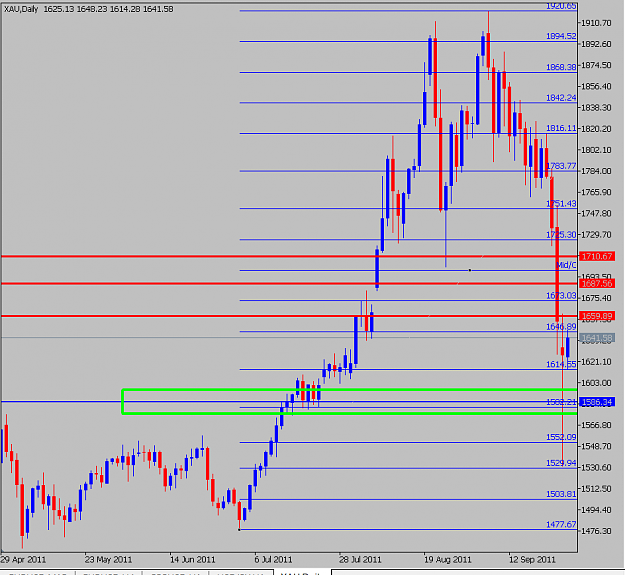Screen dimensions: 625x575
Task: Click the 1816.11 level label
Action: 561,128
